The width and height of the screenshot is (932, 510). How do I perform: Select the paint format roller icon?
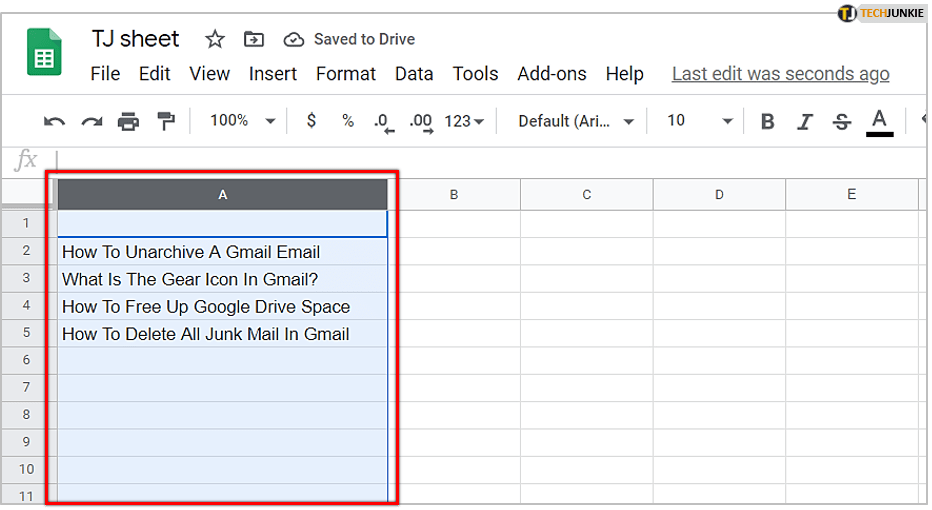click(165, 122)
